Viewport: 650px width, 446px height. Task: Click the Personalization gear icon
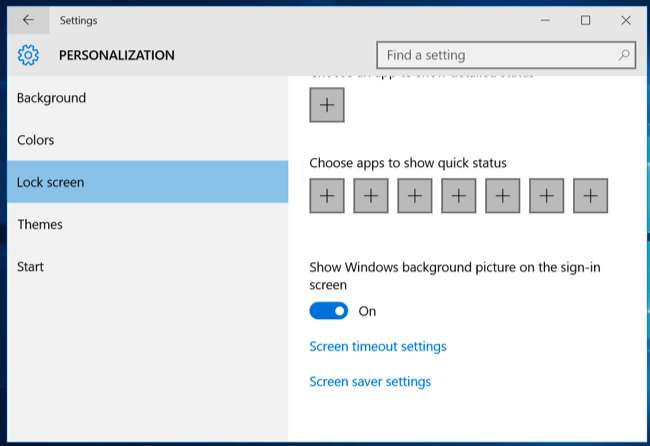29,56
